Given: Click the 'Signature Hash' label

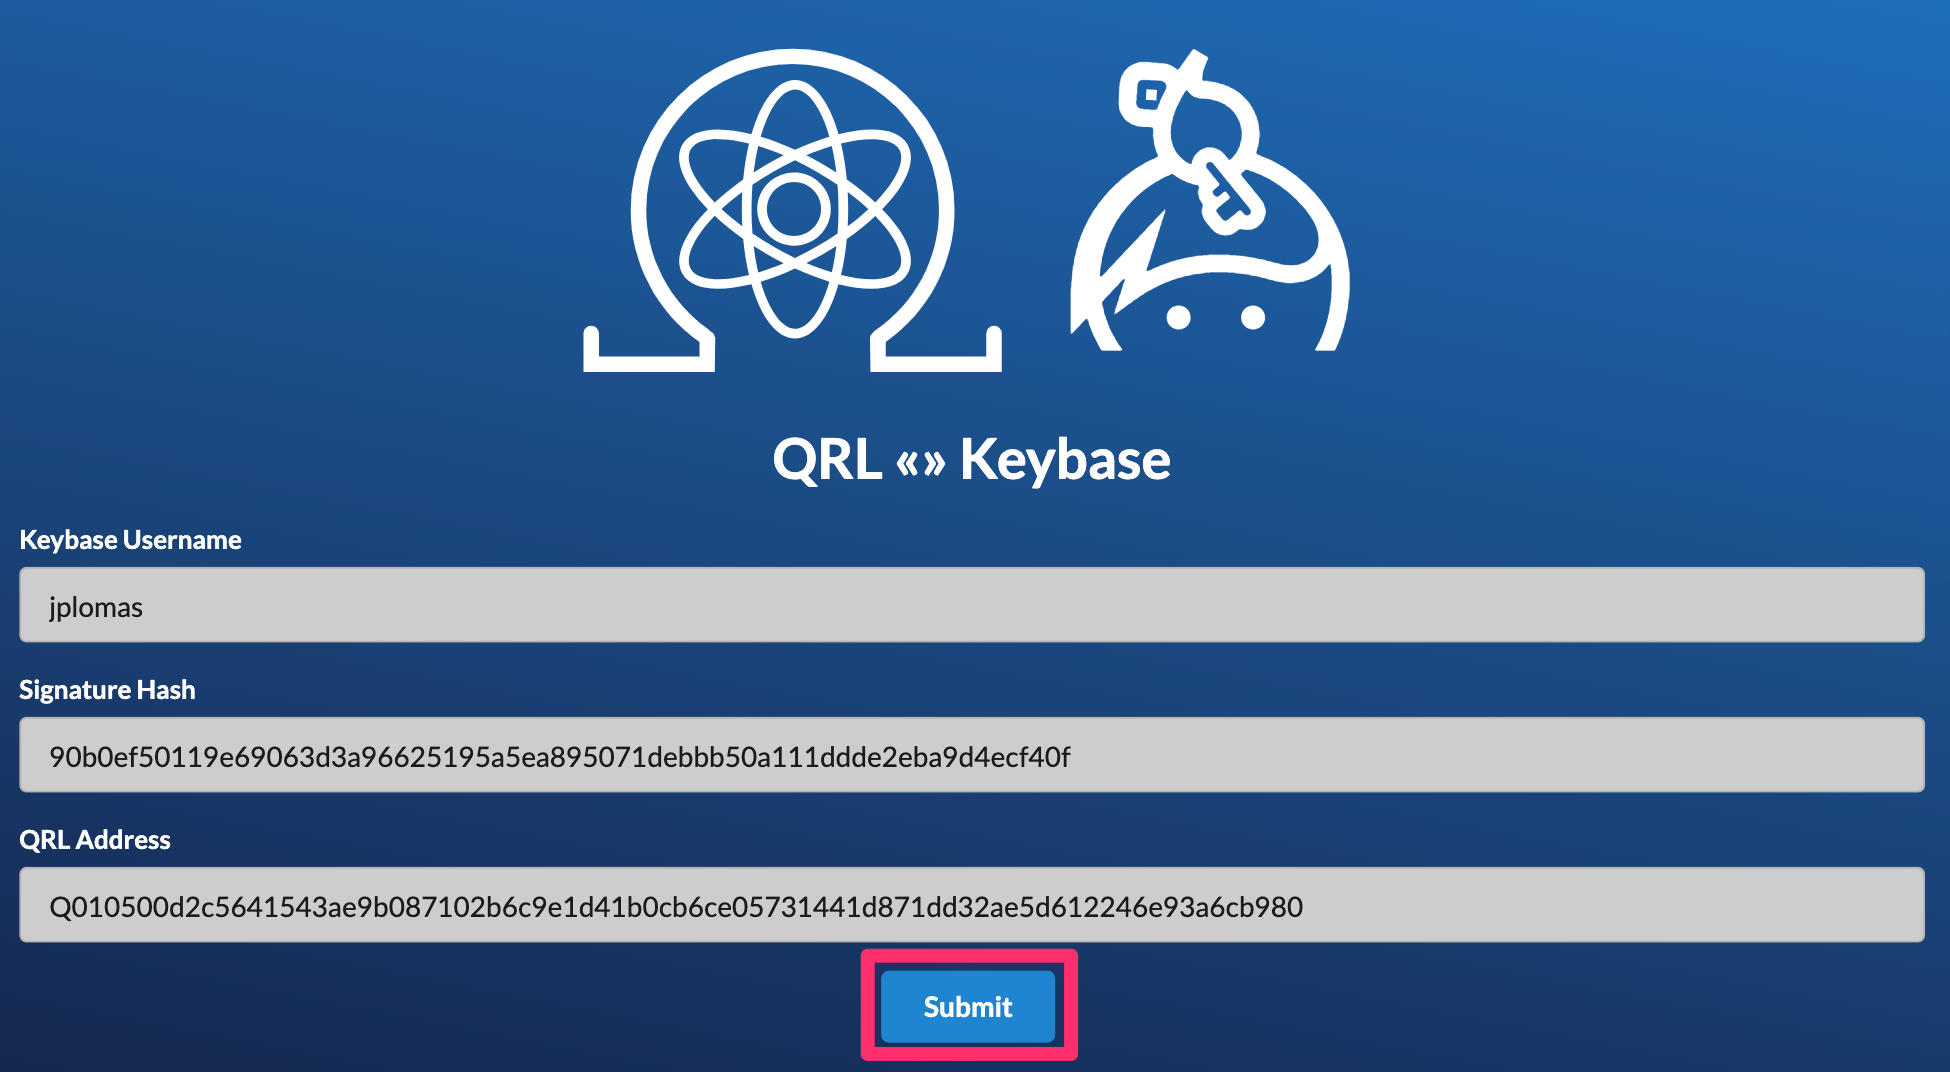Looking at the screenshot, I should point(107,690).
